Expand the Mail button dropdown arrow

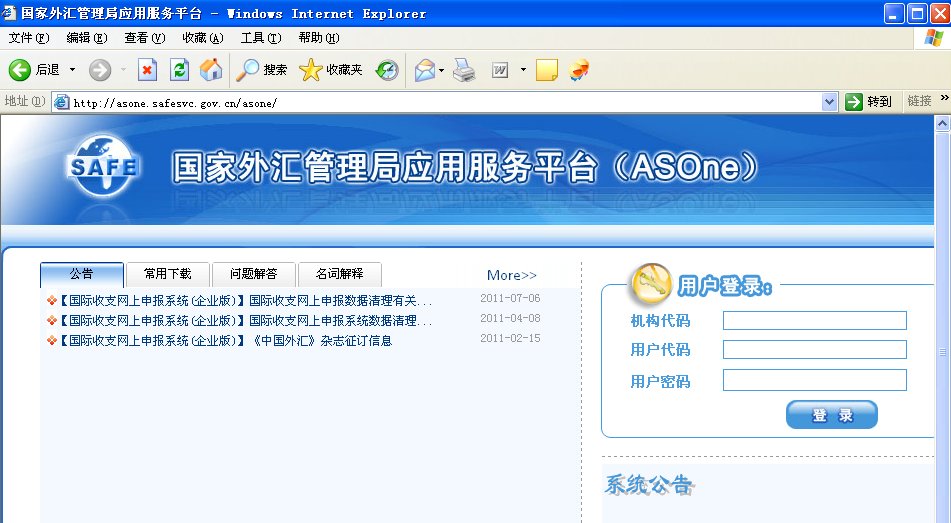(x=442, y=70)
